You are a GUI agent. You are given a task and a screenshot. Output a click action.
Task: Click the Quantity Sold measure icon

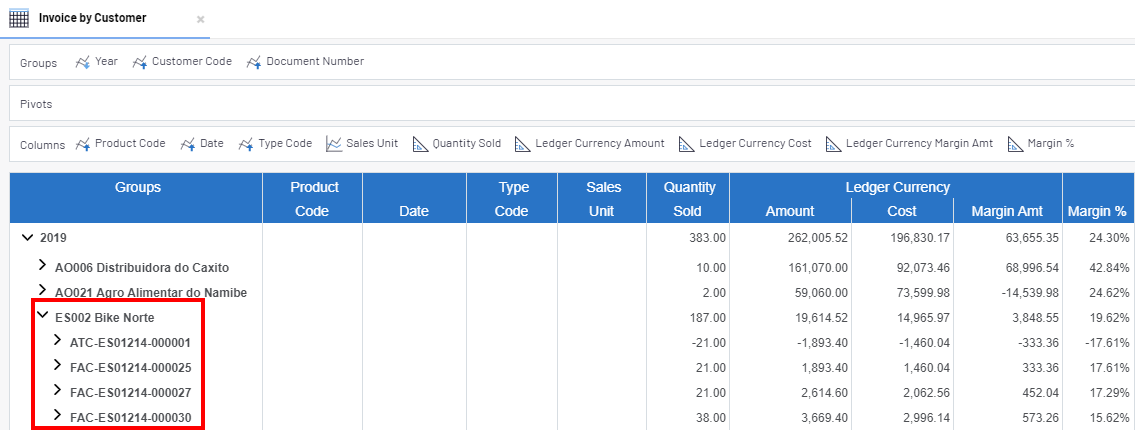(420, 144)
